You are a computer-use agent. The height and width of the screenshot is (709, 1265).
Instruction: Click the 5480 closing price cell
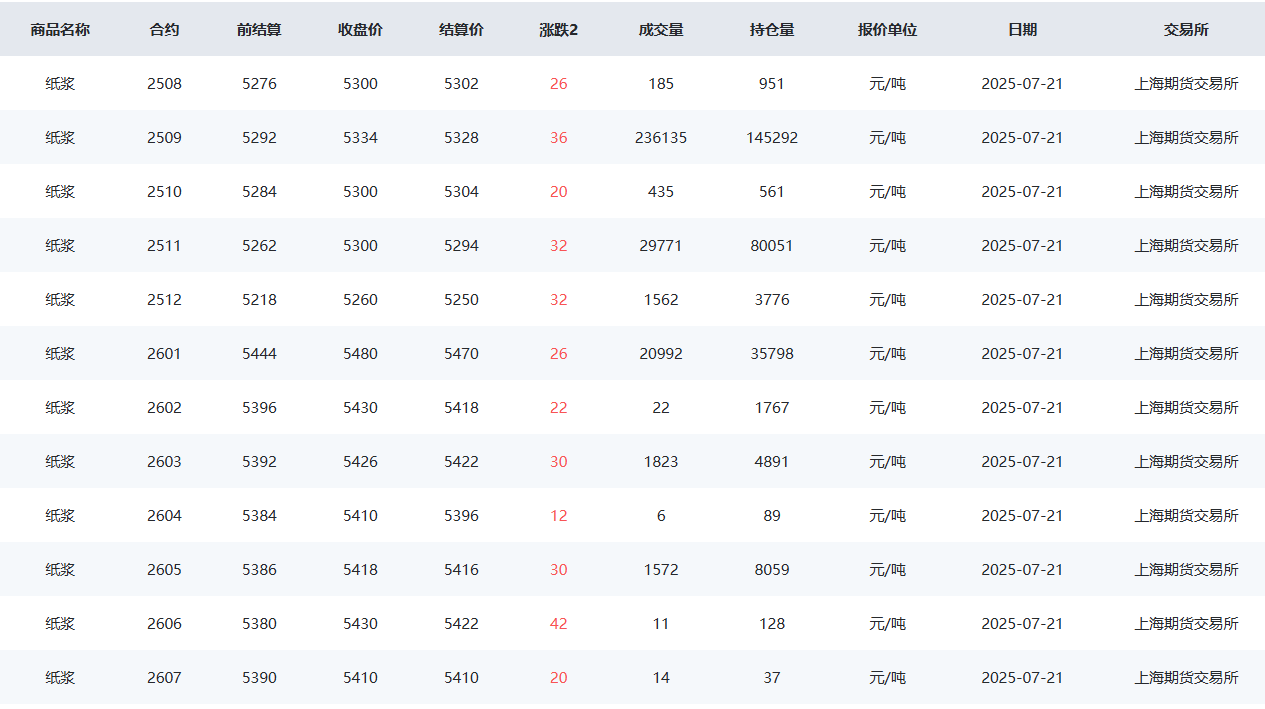pos(360,354)
